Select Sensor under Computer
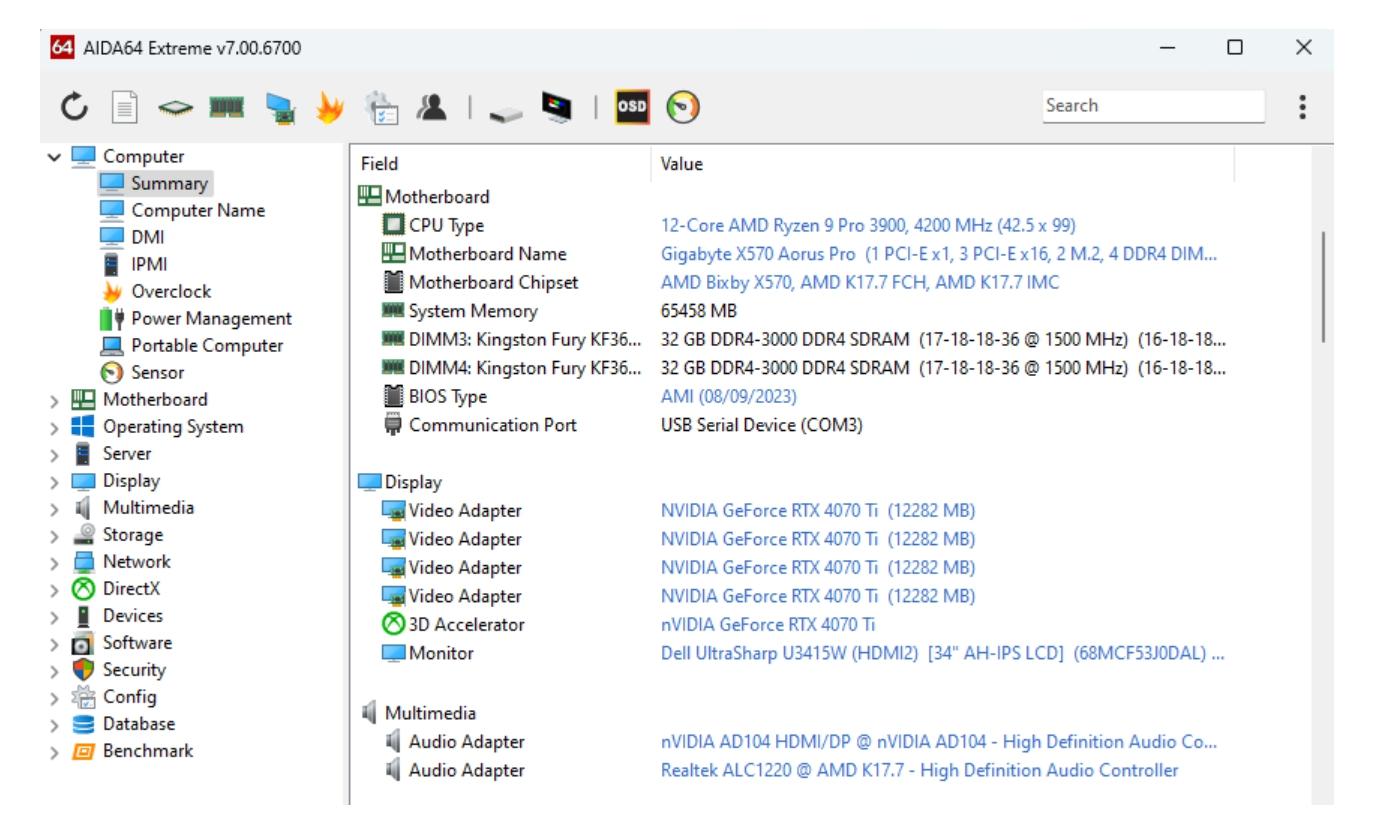This screenshot has height=840, width=1384. (157, 373)
